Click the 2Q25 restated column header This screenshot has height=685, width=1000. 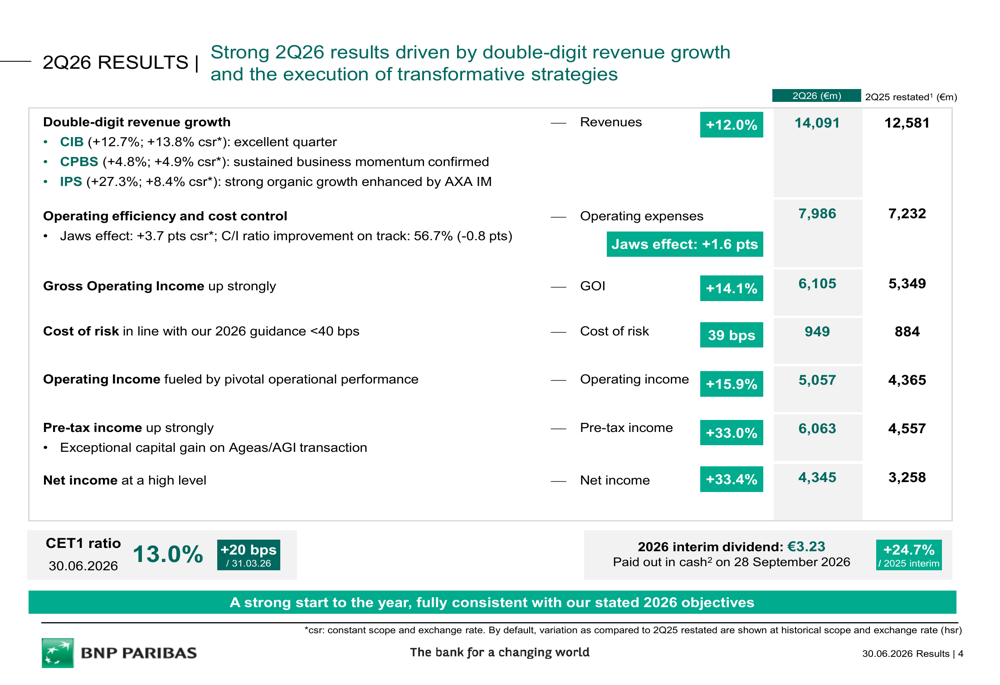pos(911,96)
